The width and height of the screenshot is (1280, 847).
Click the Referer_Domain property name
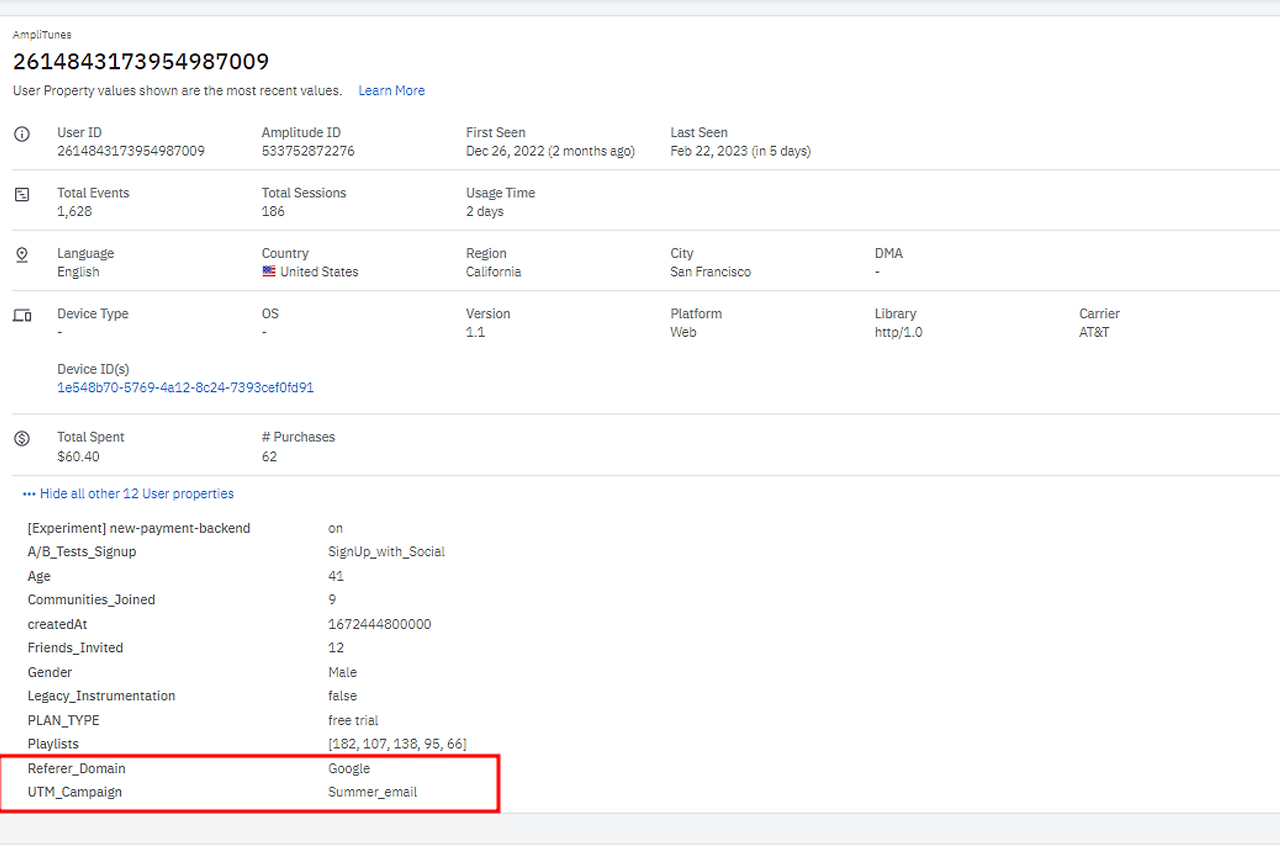tap(76, 769)
